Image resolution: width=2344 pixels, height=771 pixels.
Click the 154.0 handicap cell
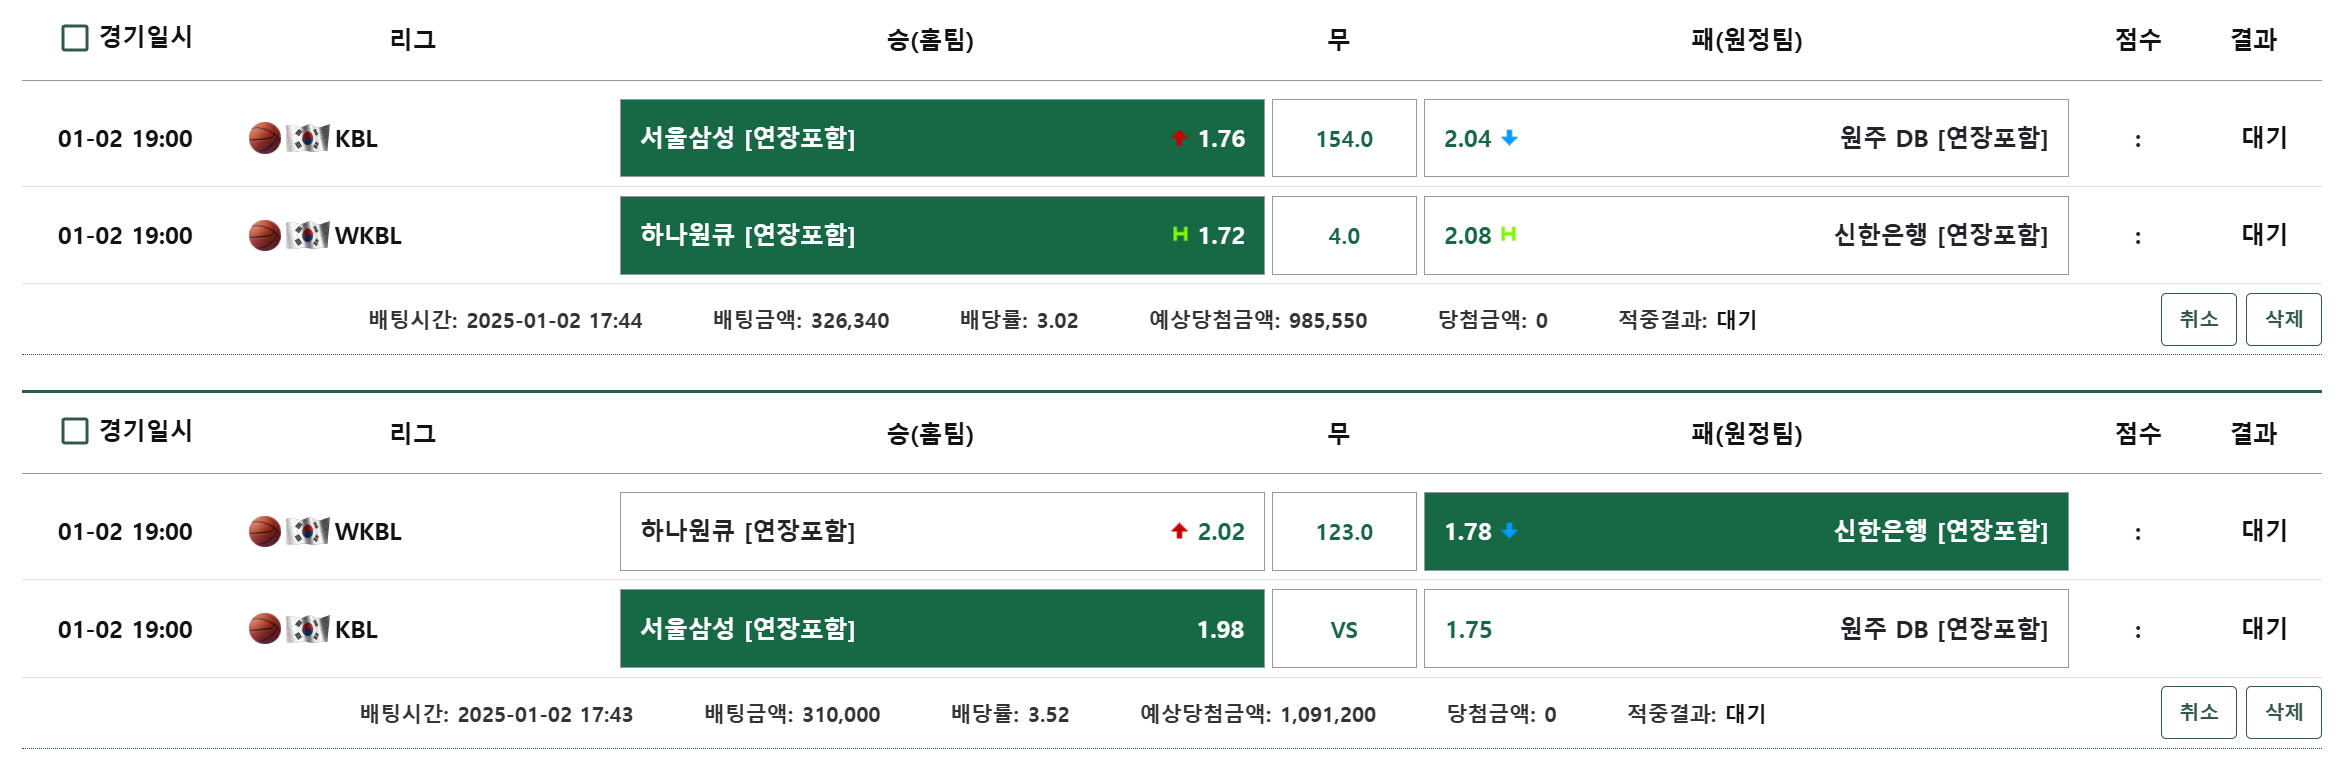point(1344,138)
